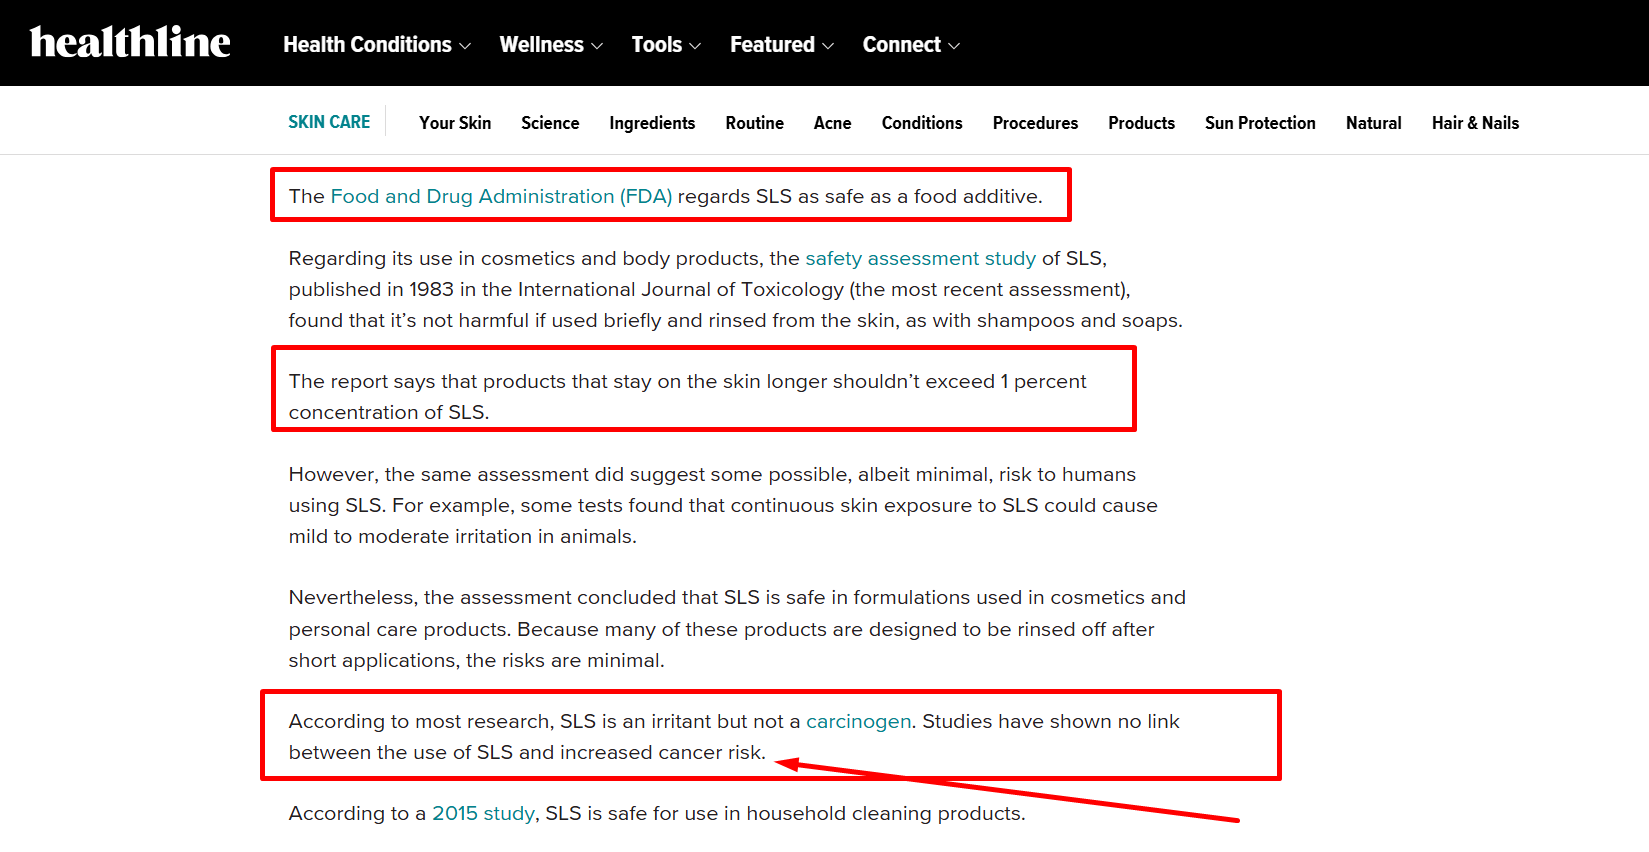Click the text 'safe for use in household cleaning products.'
The image size is (1649, 852).
tap(816, 813)
